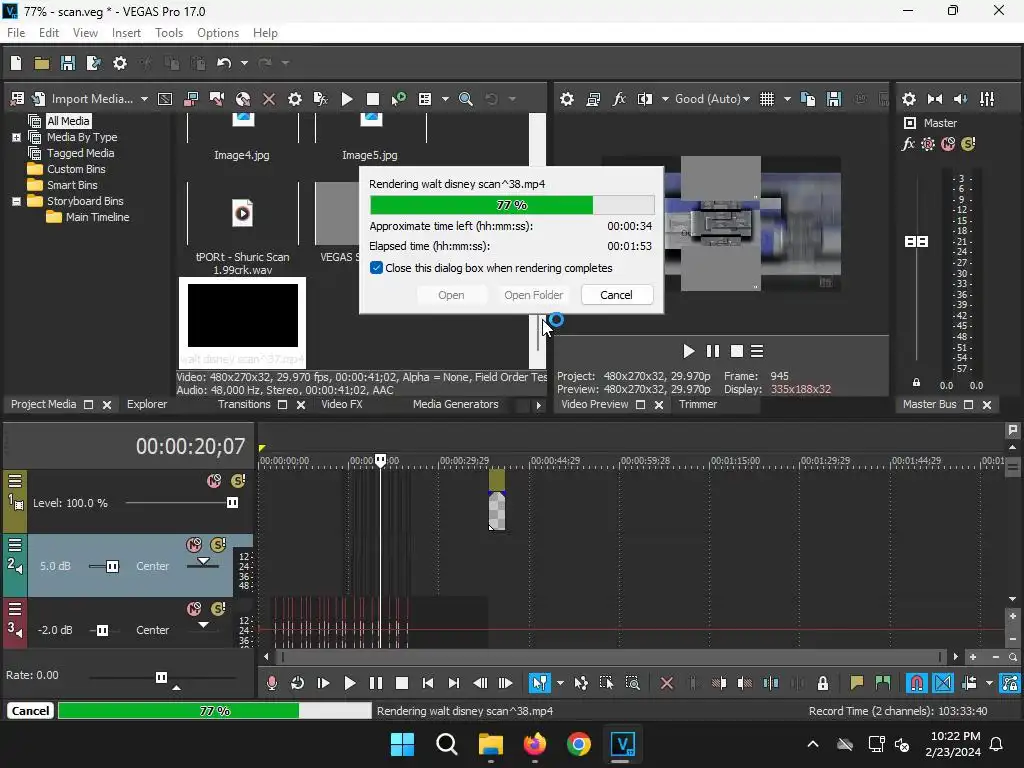This screenshot has width=1024, height=768.
Task: Open track 3 automation dropdown arrow
Action: (x=203, y=625)
